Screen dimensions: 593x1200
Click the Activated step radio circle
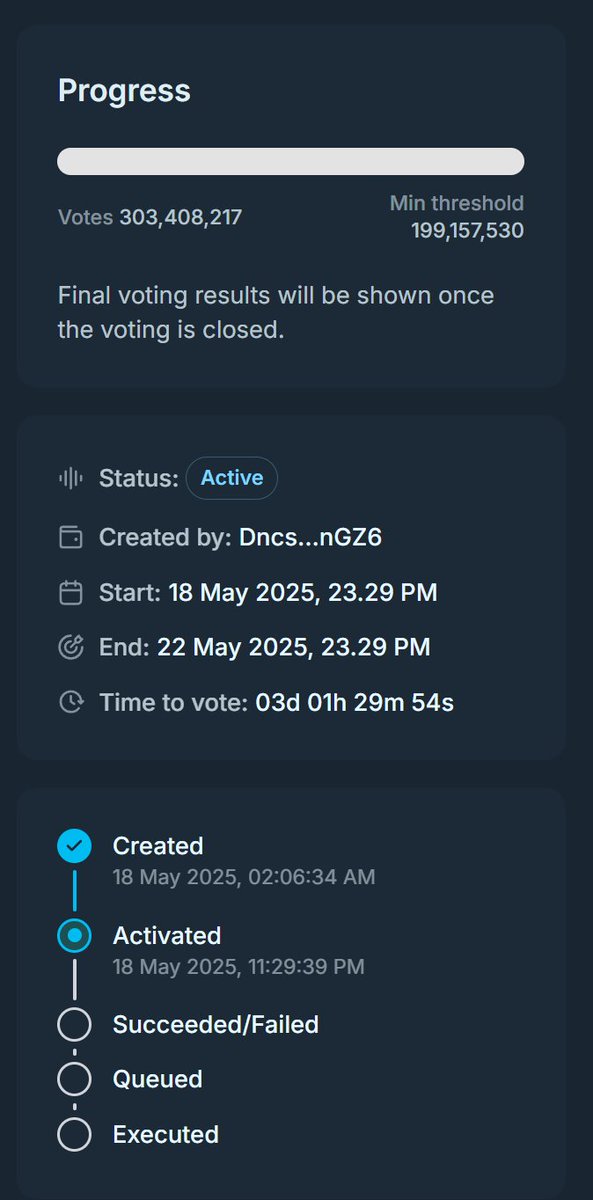pyautogui.click(x=74, y=936)
